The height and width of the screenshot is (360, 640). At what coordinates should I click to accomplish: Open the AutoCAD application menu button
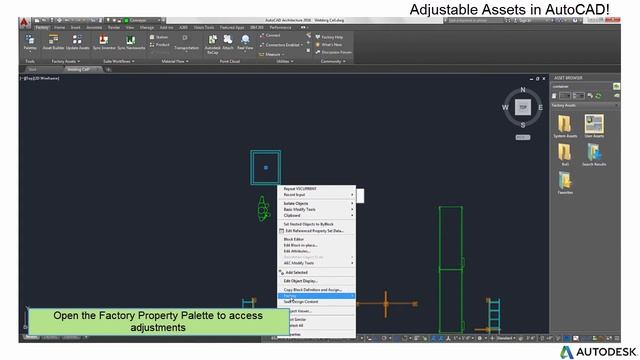[x=24, y=22]
